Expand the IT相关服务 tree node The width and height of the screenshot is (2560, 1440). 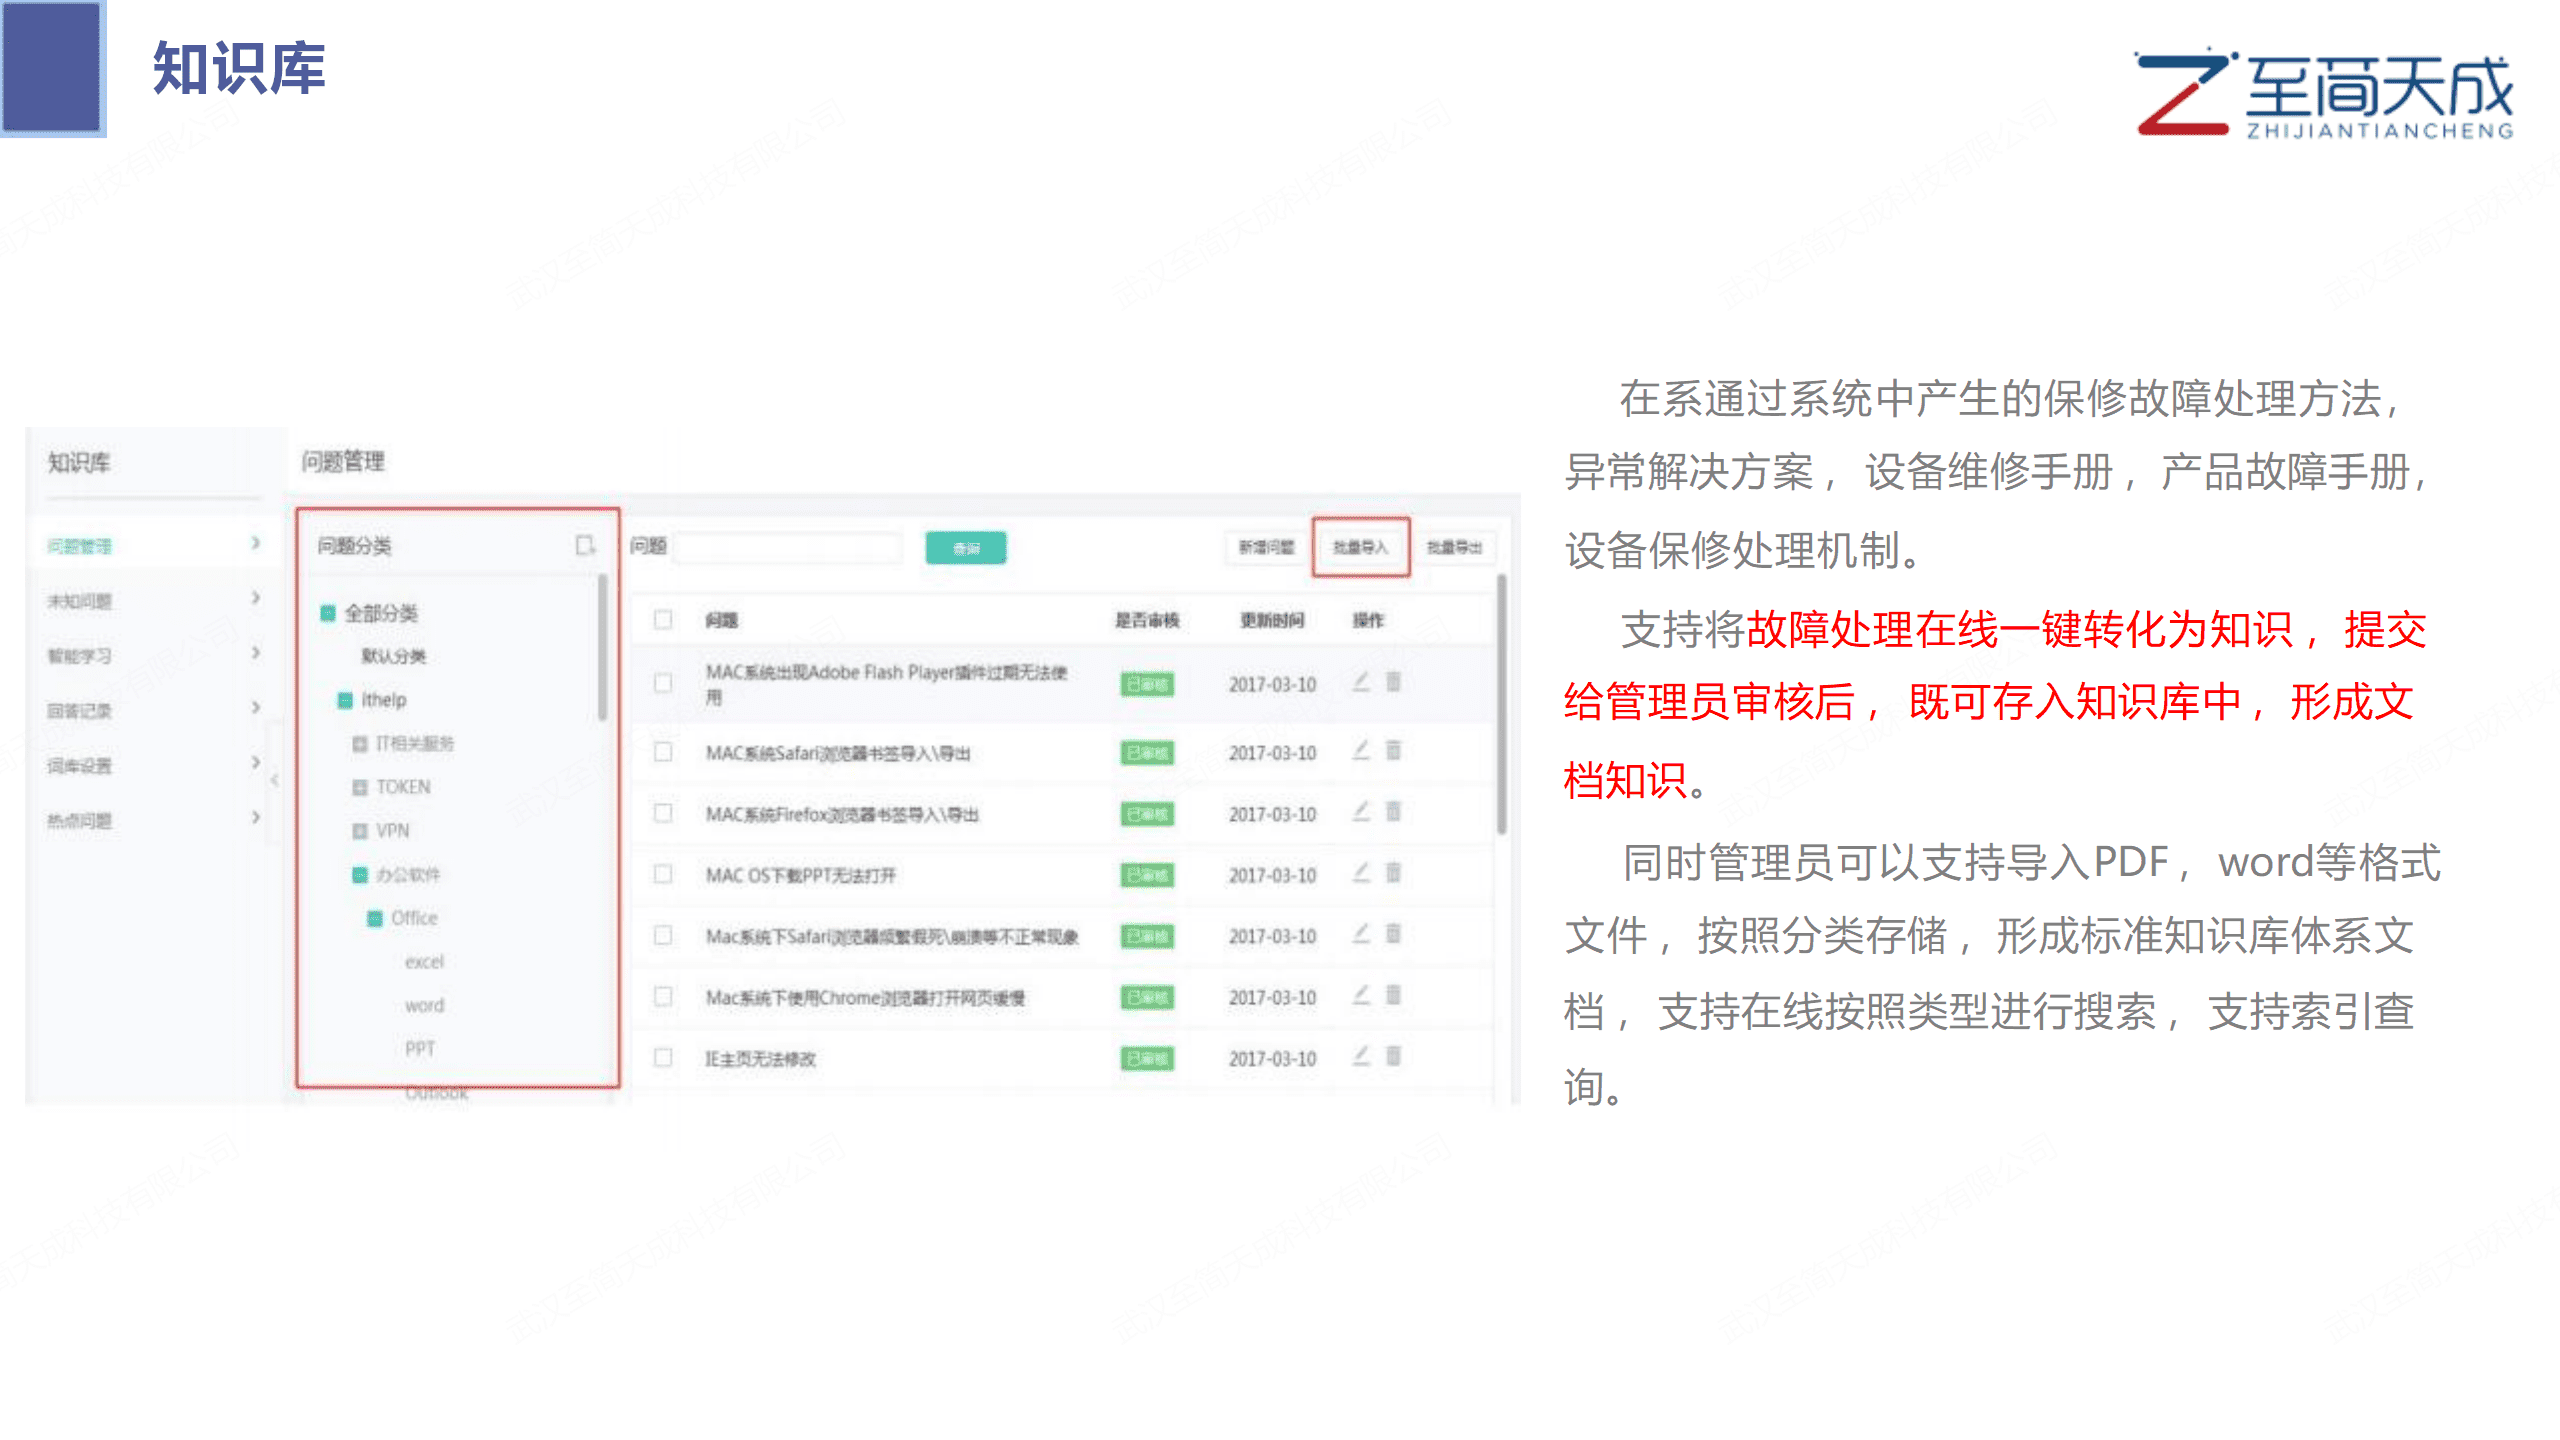360,744
